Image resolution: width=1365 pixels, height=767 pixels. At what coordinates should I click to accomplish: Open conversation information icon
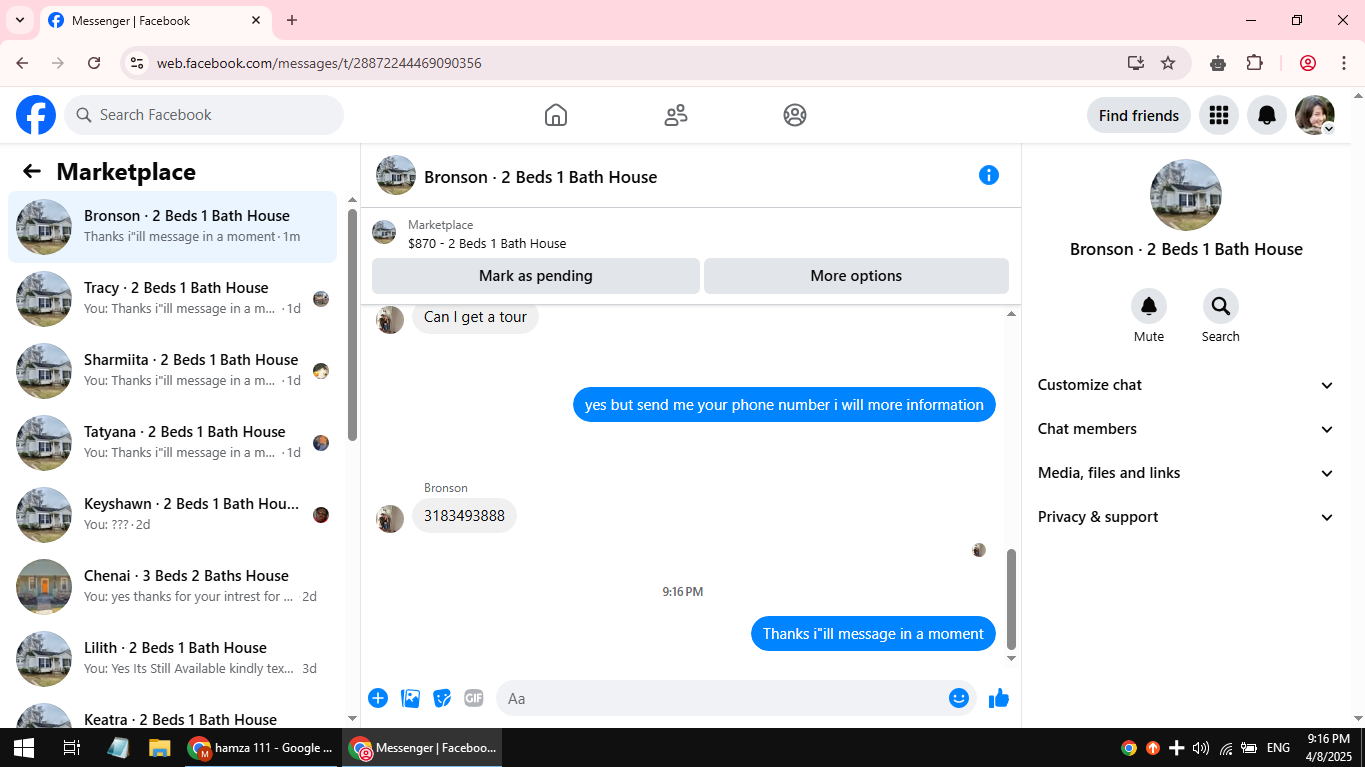tap(989, 175)
